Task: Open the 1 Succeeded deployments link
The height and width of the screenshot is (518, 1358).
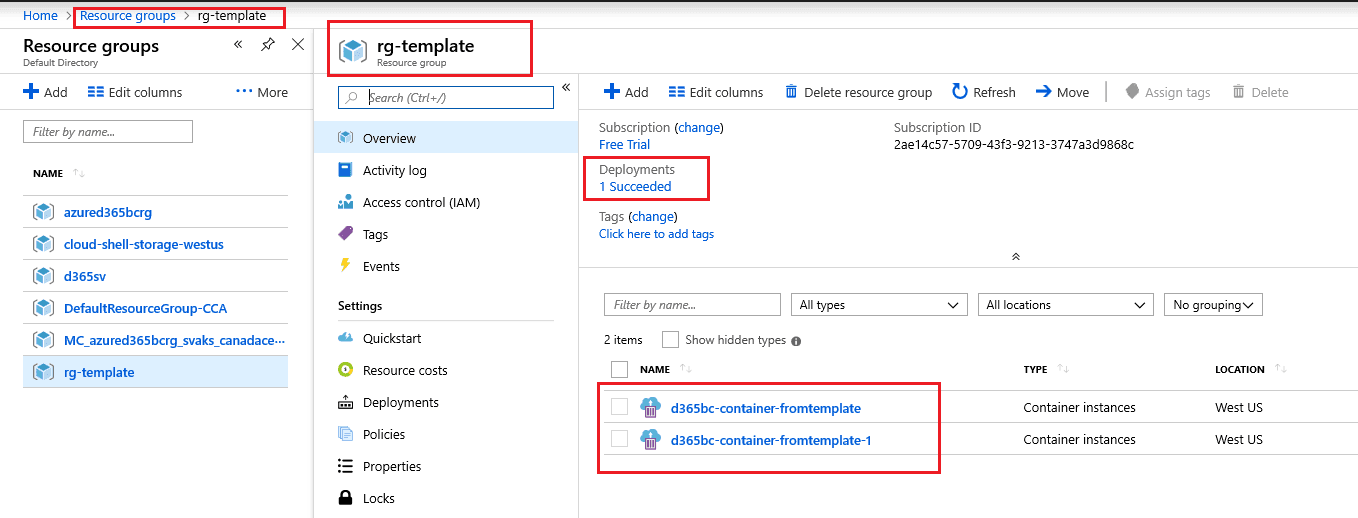Action: 635,187
